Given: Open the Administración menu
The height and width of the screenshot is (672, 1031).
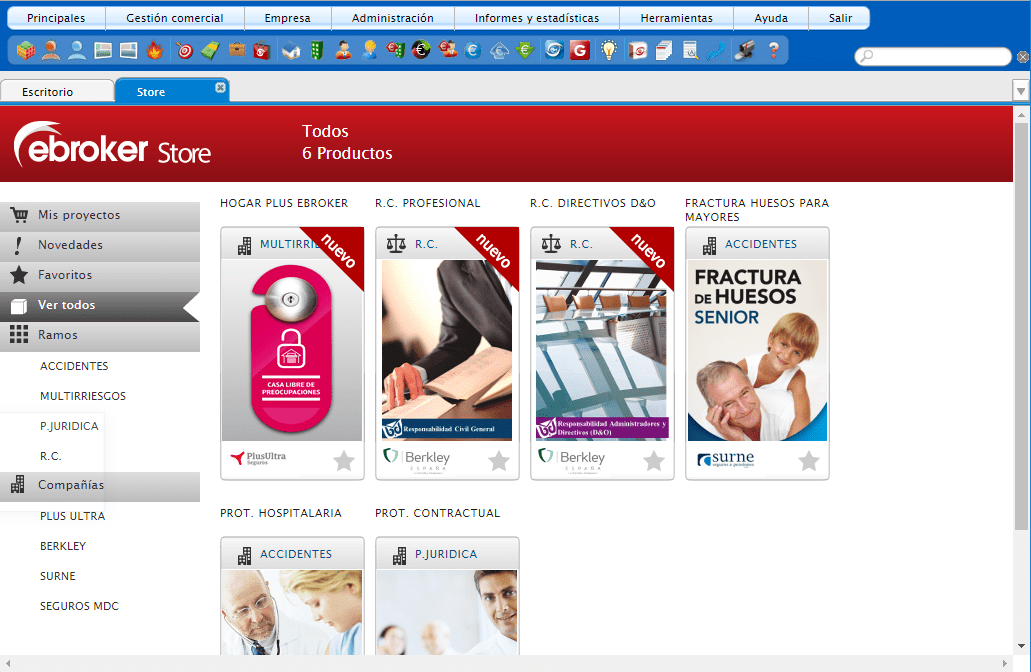Looking at the screenshot, I should pos(393,18).
